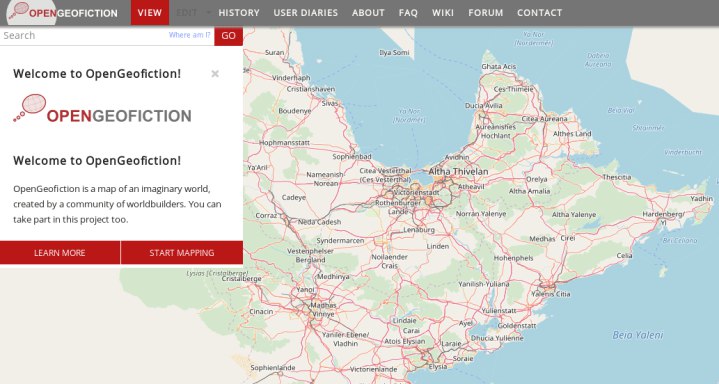Click the Beia Yaleni sea label on map
This screenshot has width=719, height=384.
pyautogui.click(x=638, y=335)
